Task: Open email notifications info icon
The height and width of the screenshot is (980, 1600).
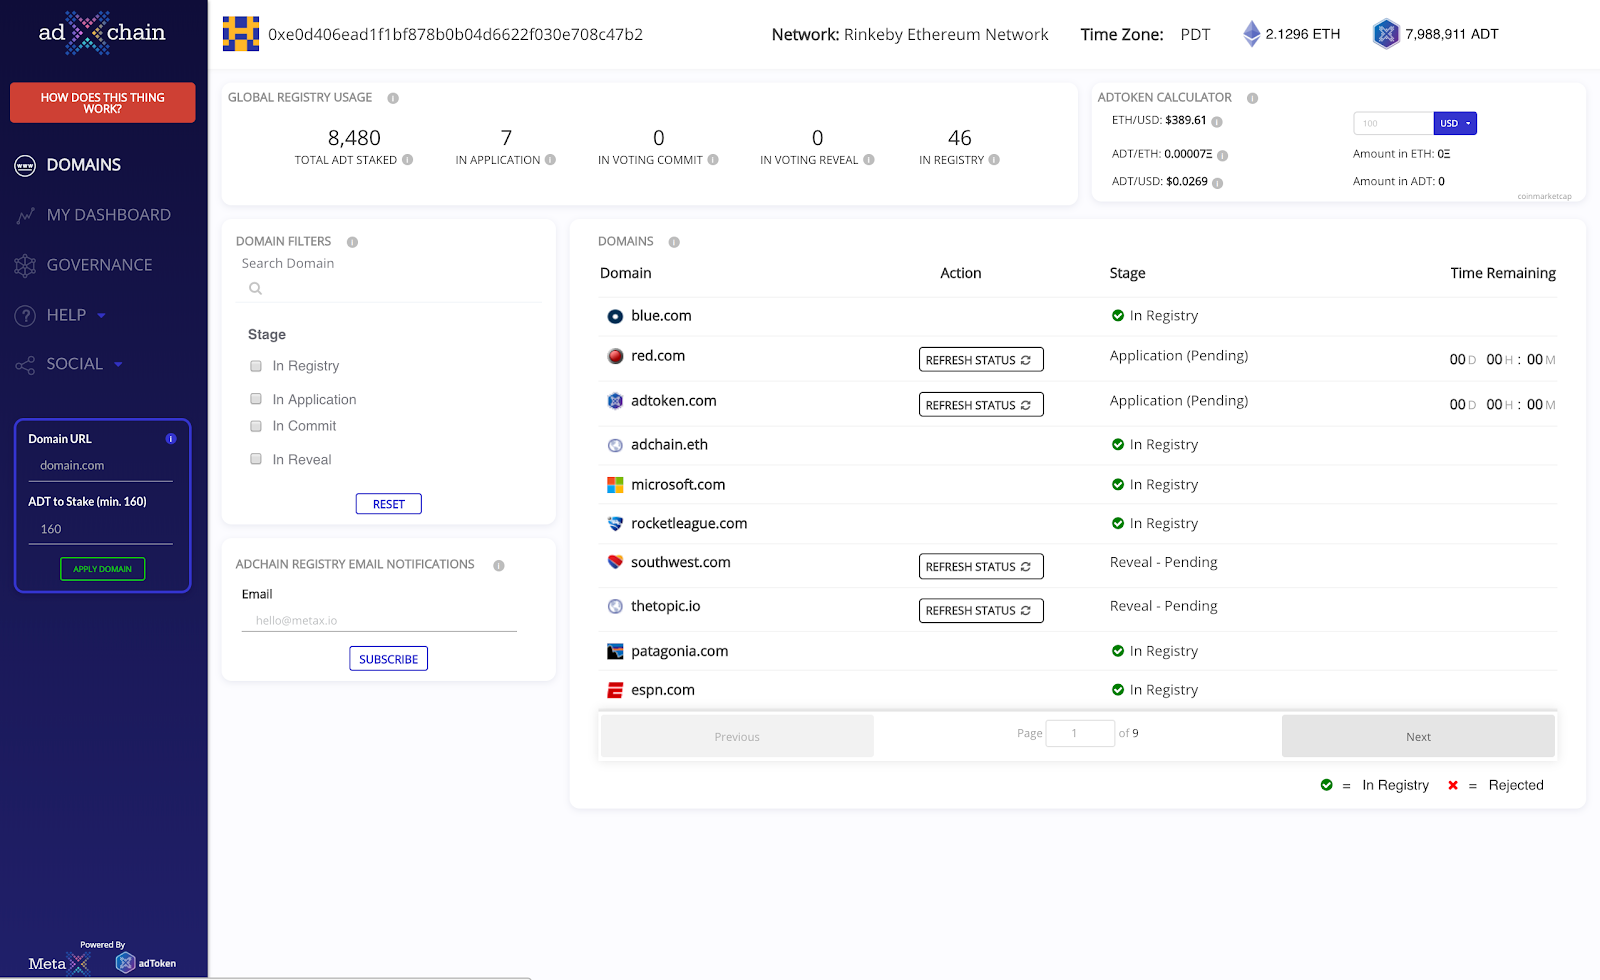Action: tap(499, 566)
